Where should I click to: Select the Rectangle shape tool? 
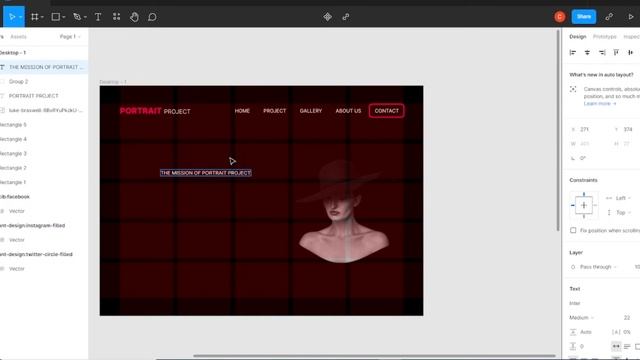click(56, 17)
